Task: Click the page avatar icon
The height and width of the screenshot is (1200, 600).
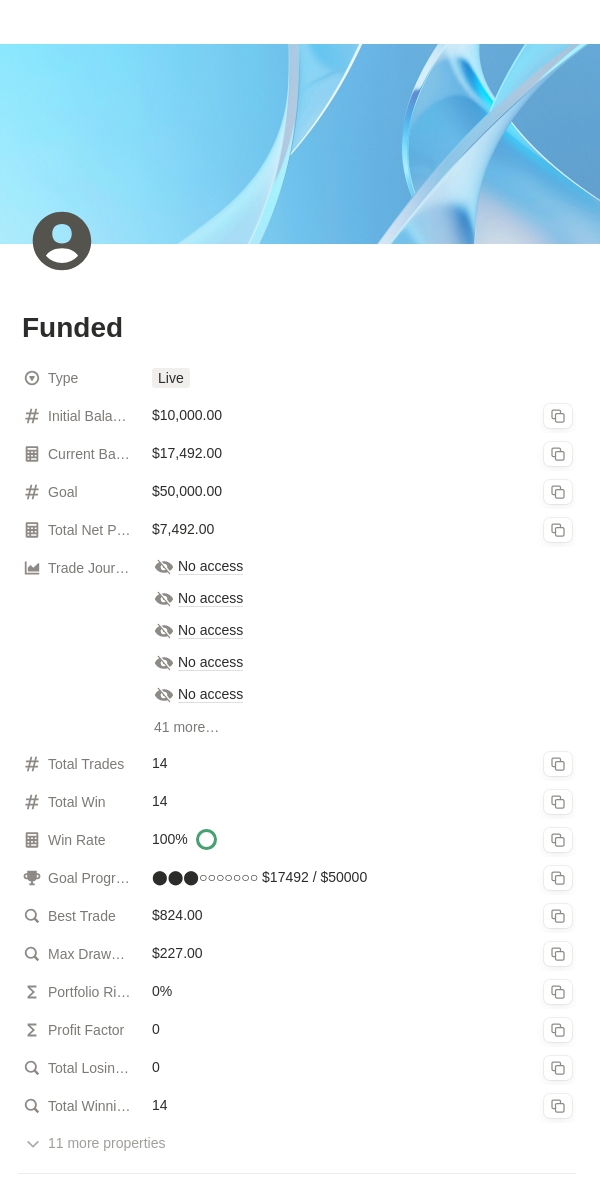Action: coord(62,241)
